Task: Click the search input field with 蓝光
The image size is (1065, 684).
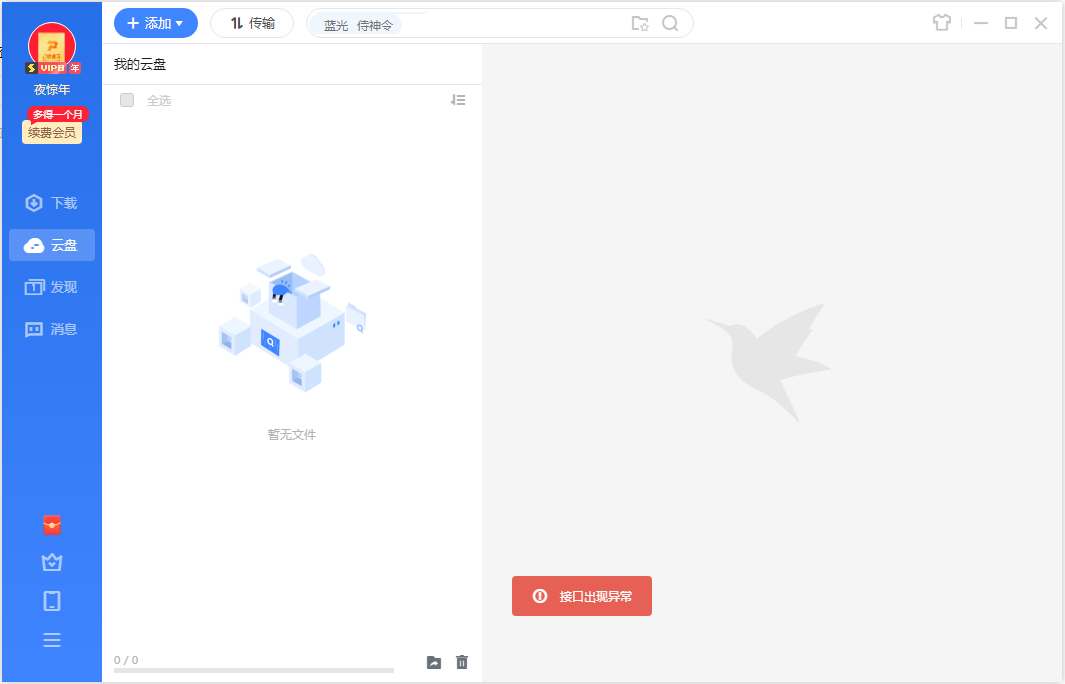Action: point(500,24)
